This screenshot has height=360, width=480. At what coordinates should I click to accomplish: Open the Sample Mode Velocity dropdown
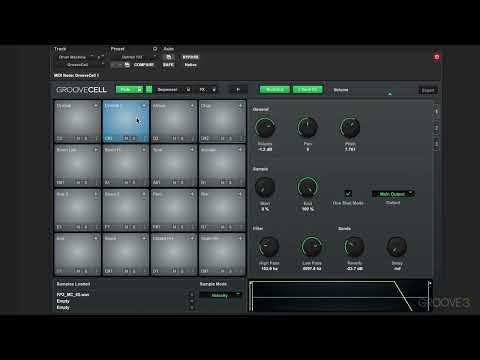tap(220, 295)
